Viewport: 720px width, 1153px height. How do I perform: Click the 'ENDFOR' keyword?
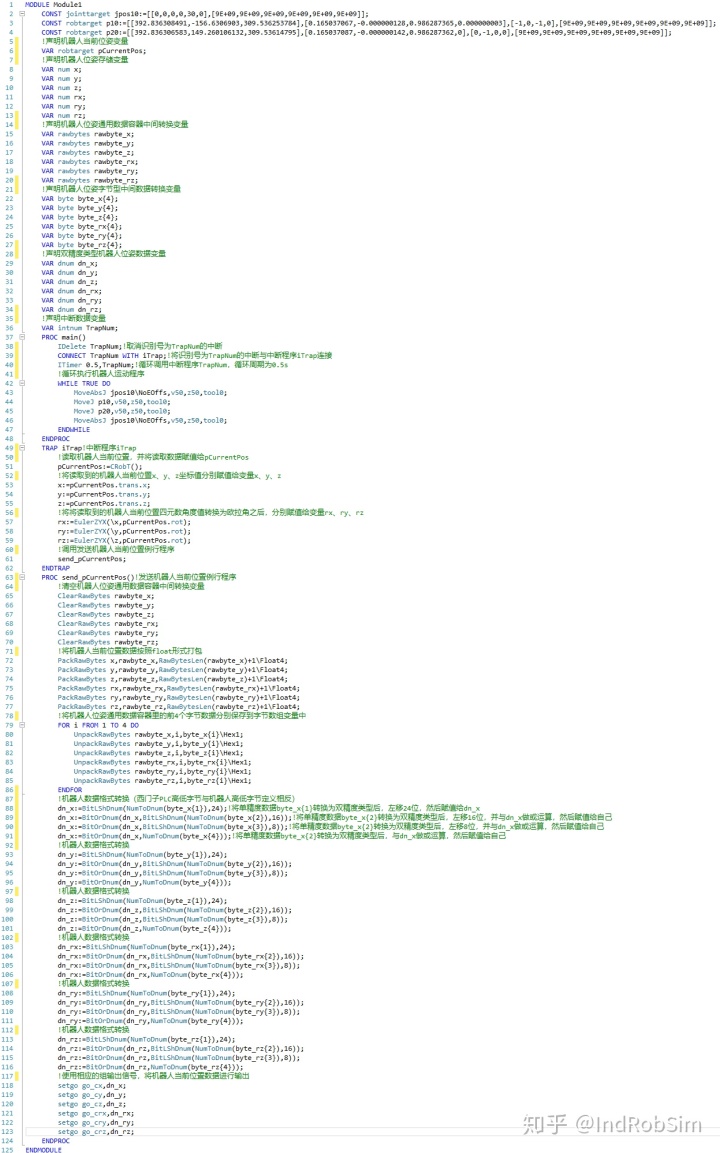coord(70,790)
